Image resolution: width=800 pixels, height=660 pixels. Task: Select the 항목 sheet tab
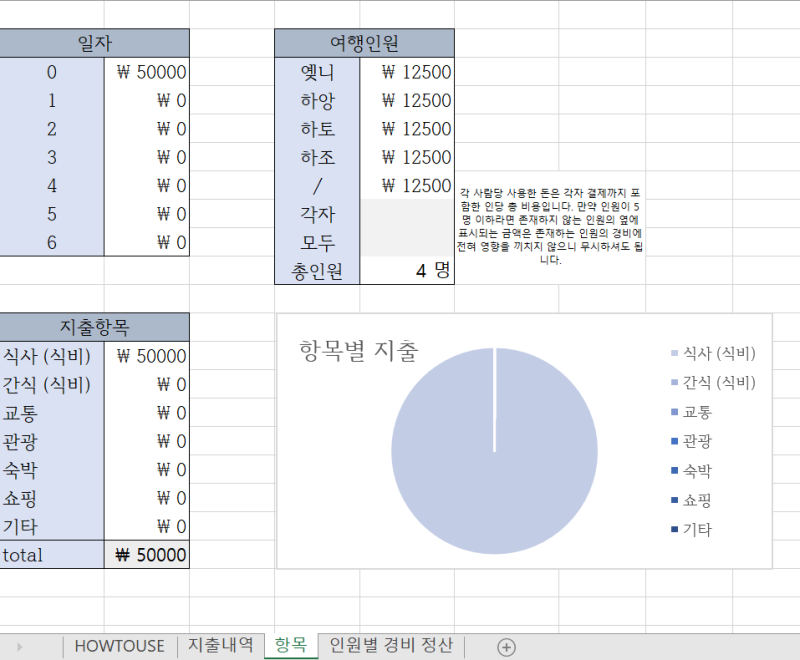[x=291, y=645]
